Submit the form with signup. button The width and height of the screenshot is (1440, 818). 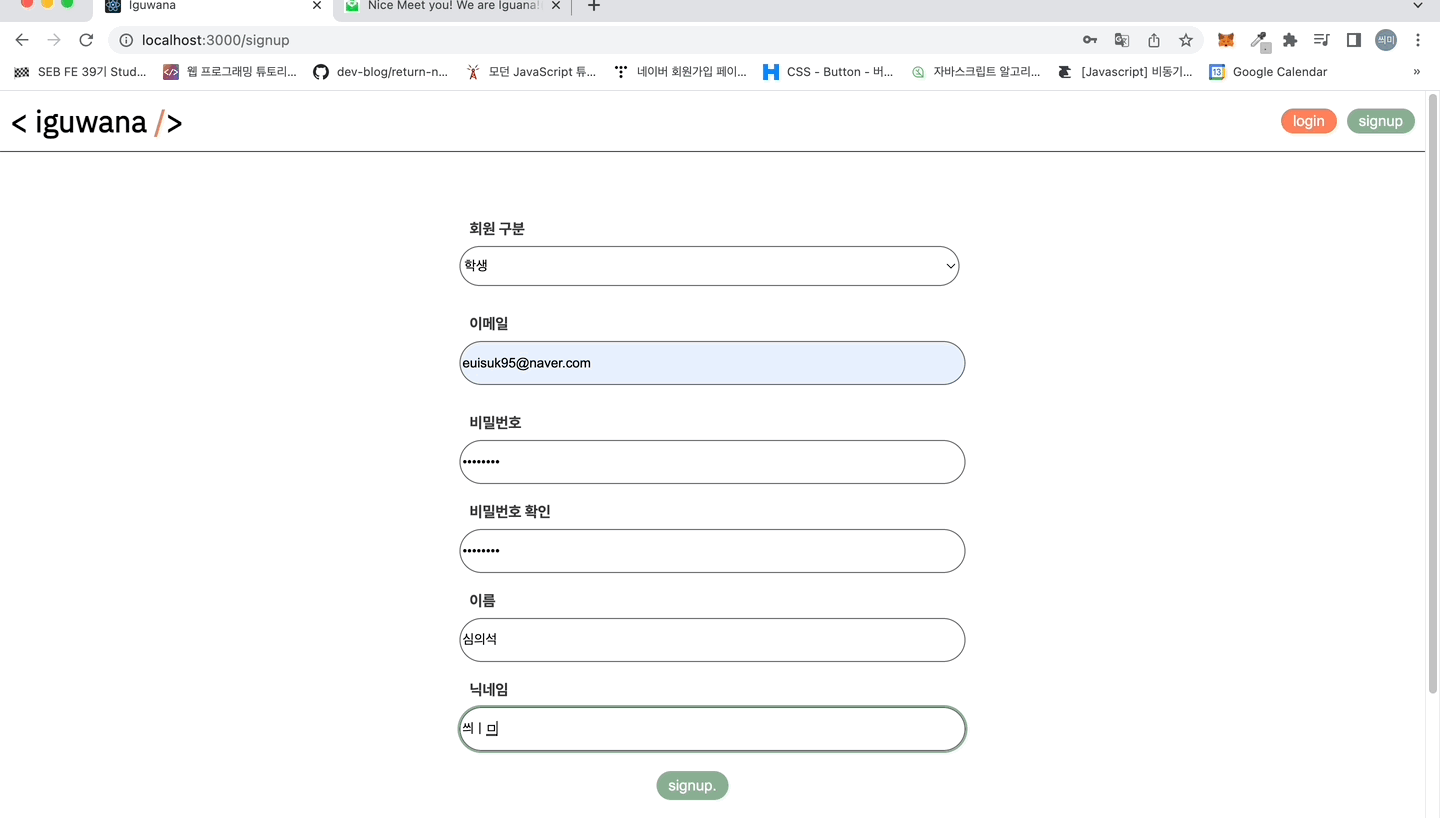pos(692,786)
